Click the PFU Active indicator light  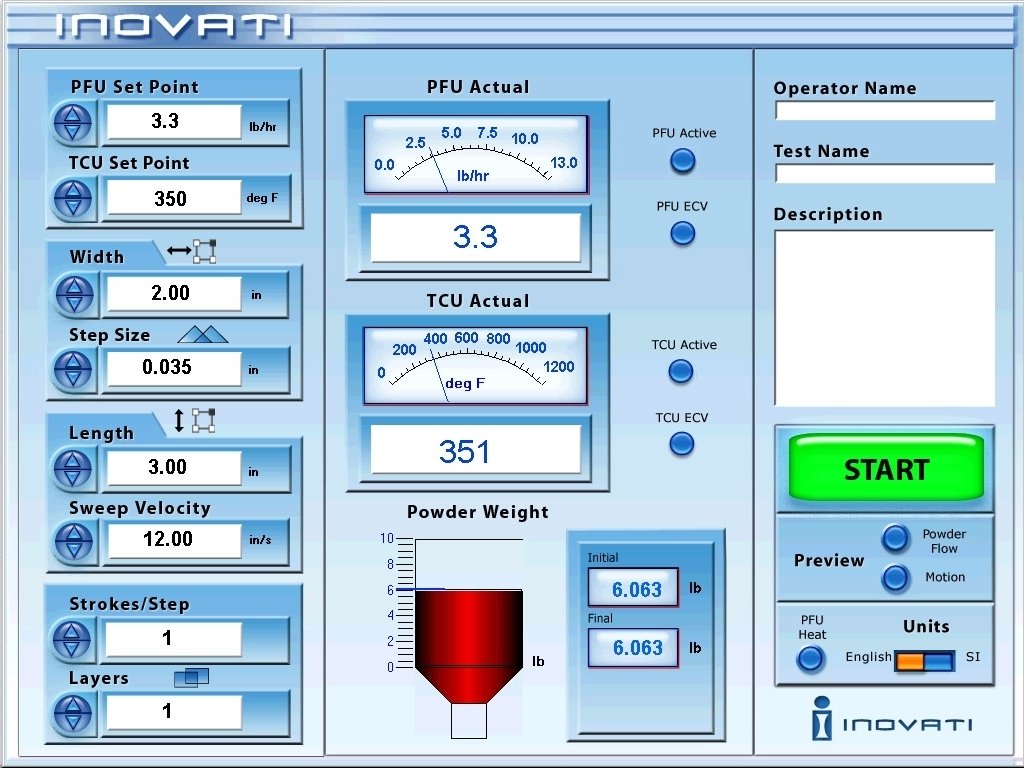coord(682,160)
